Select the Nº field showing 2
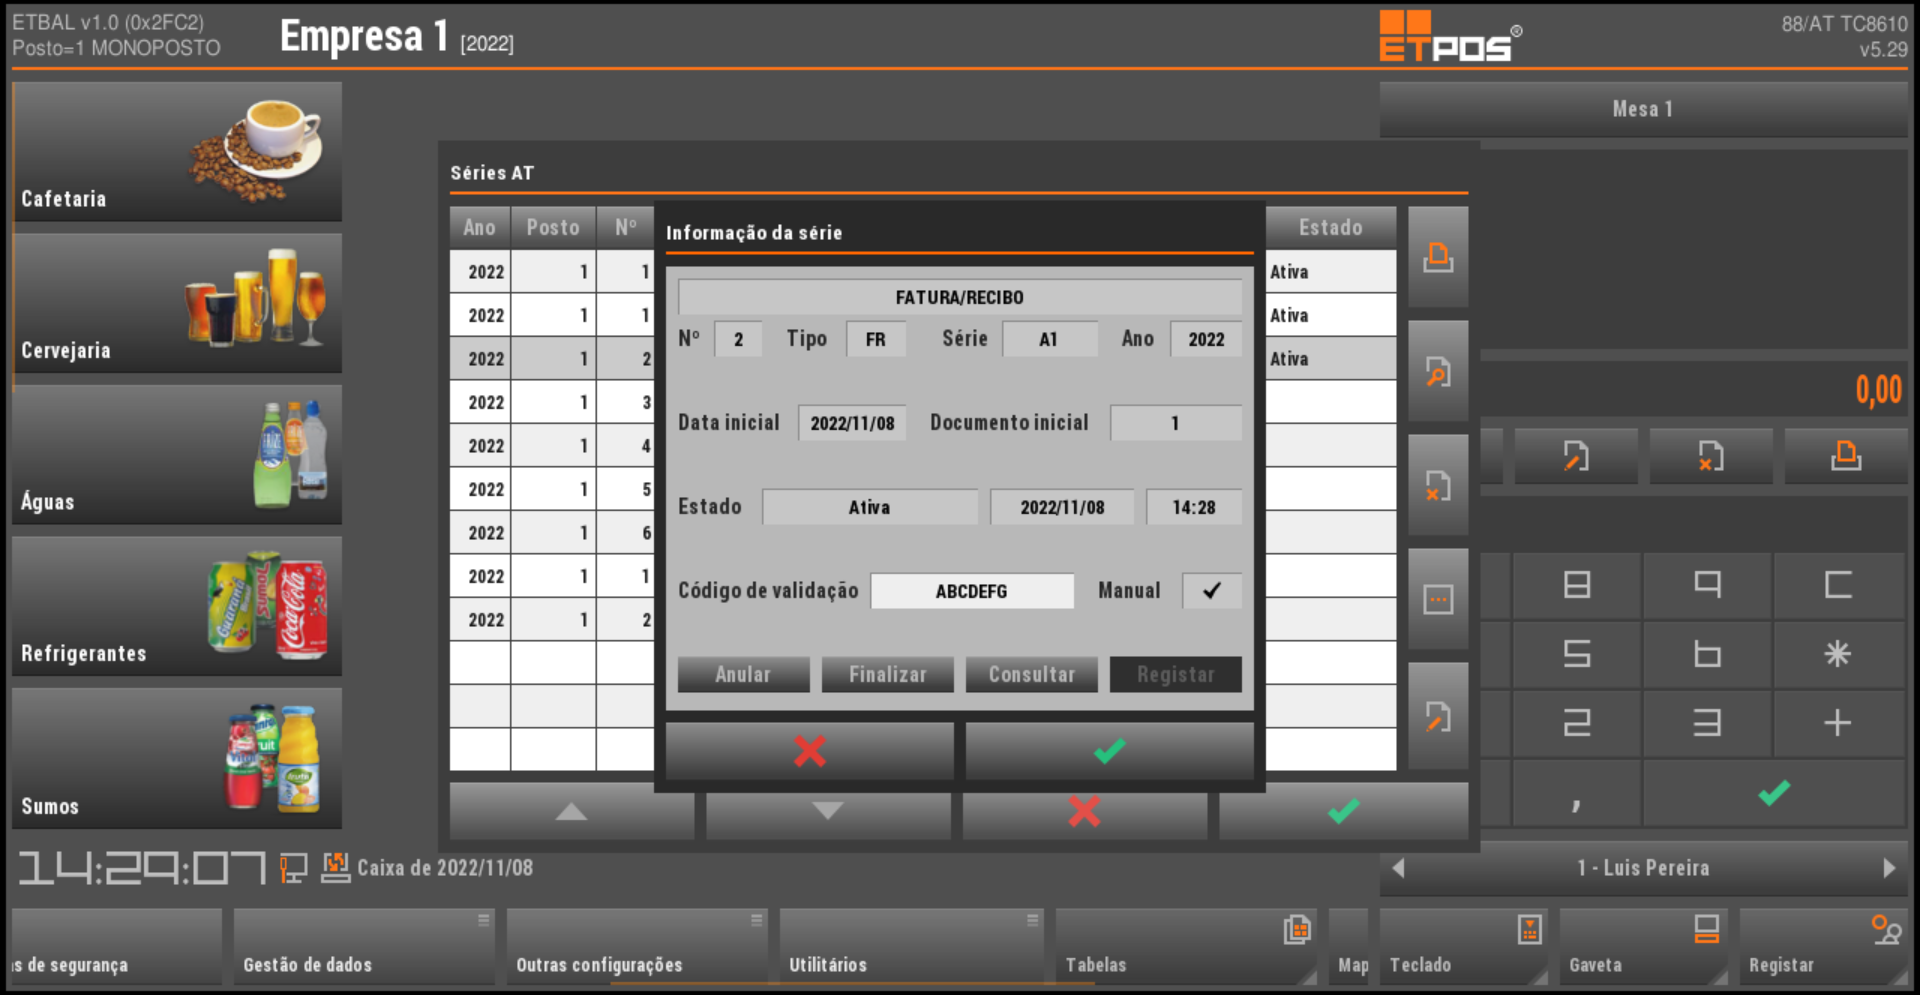This screenshot has height=995, width=1920. click(738, 339)
